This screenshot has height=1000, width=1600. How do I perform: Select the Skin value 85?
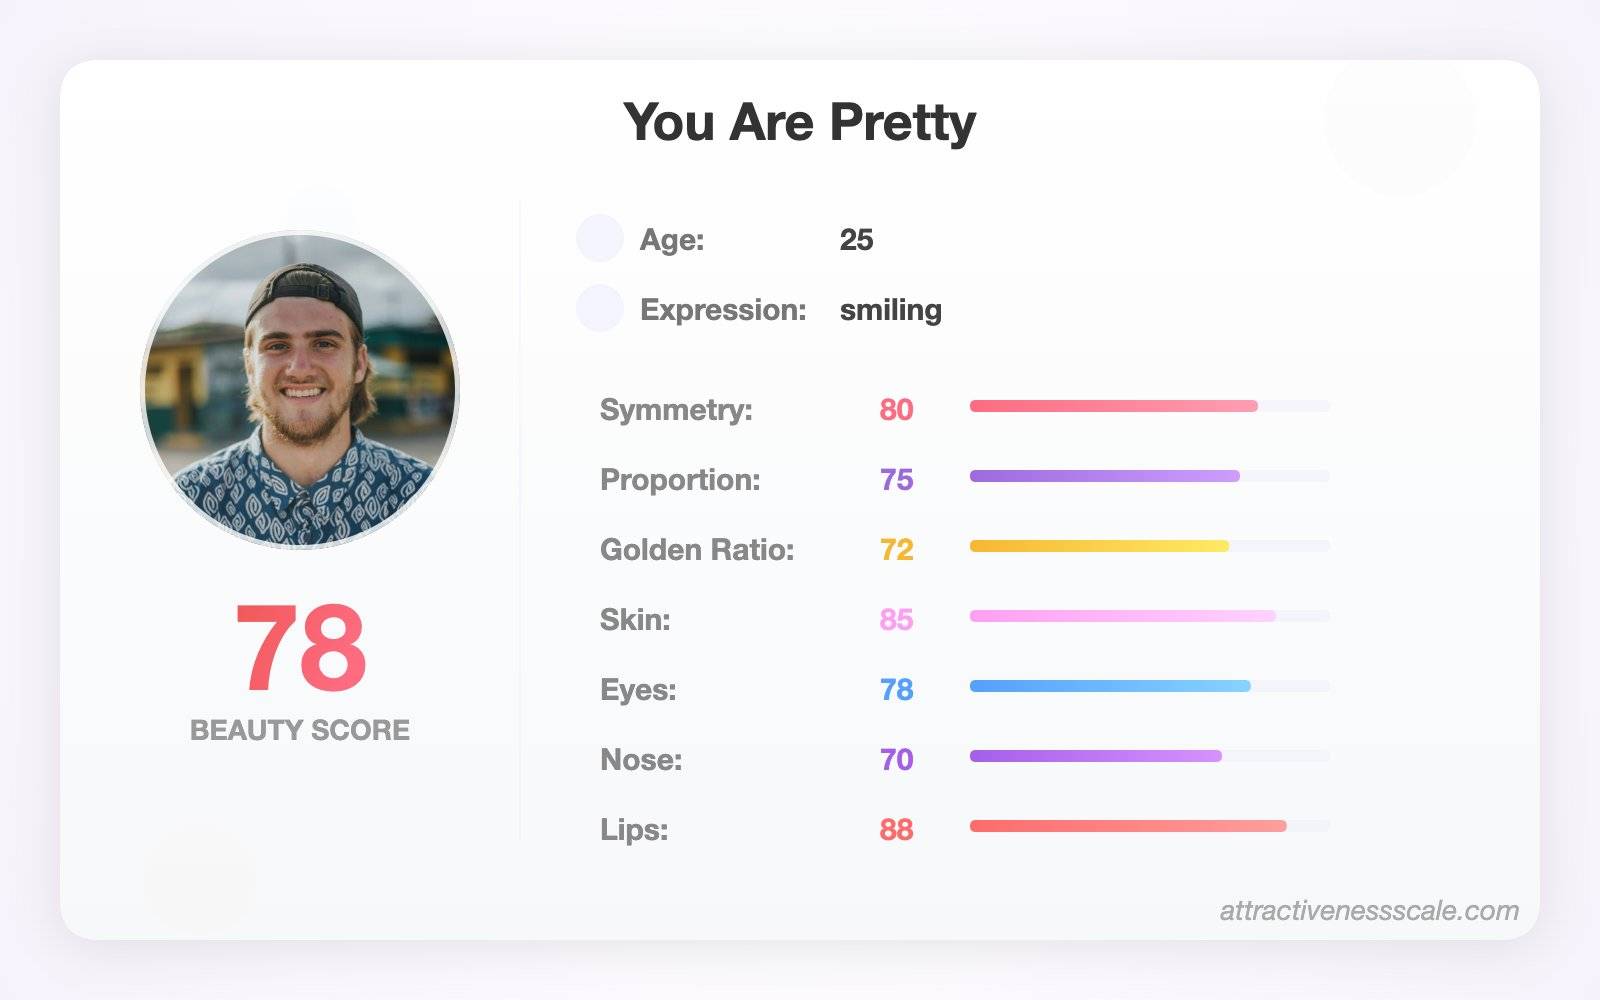[896, 620]
